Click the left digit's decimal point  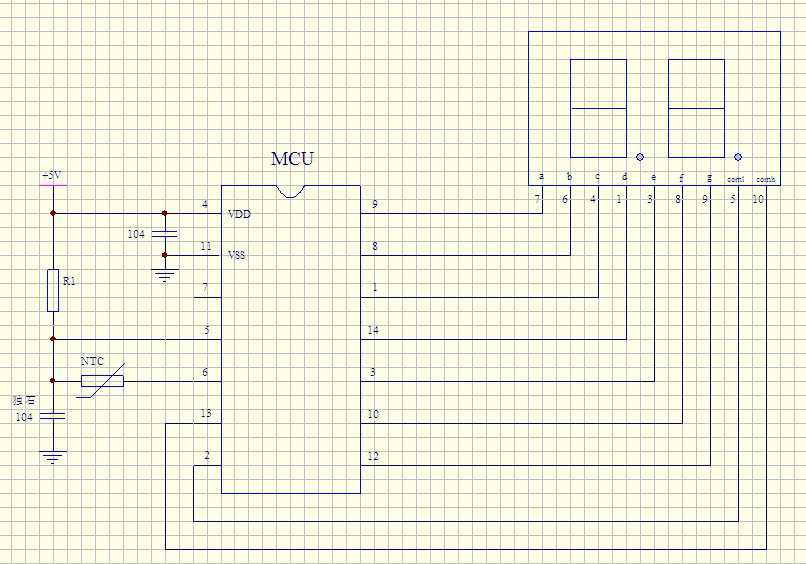pyautogui.click(x=640, y=157)
